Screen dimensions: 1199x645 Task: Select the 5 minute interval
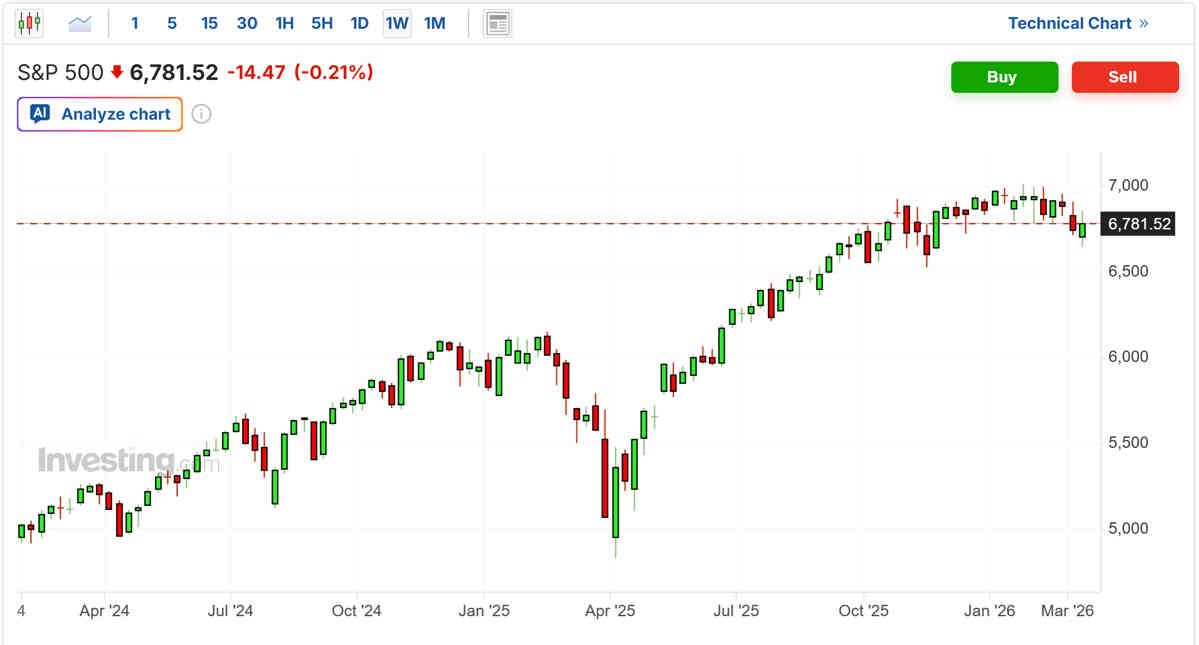point(172,23)
